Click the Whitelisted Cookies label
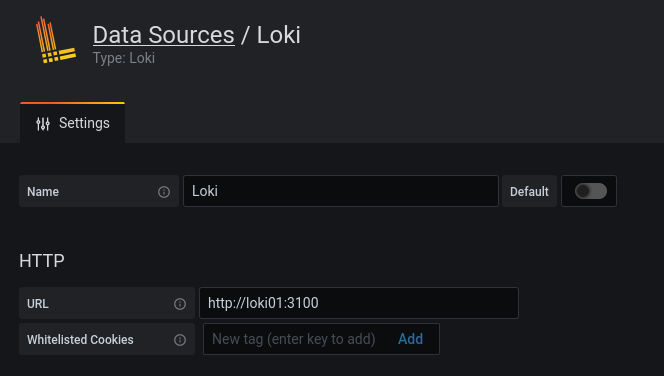 (80, 340)
